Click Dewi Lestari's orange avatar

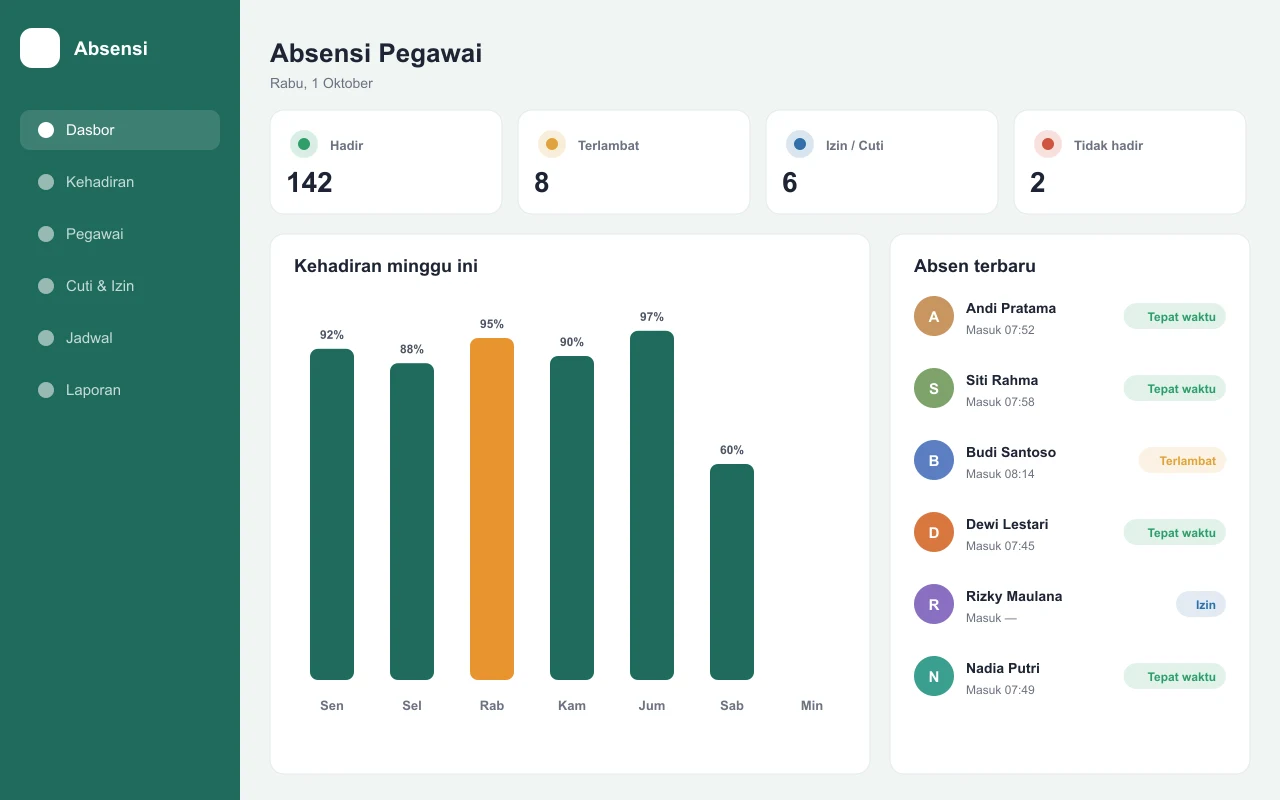[934, 532]
